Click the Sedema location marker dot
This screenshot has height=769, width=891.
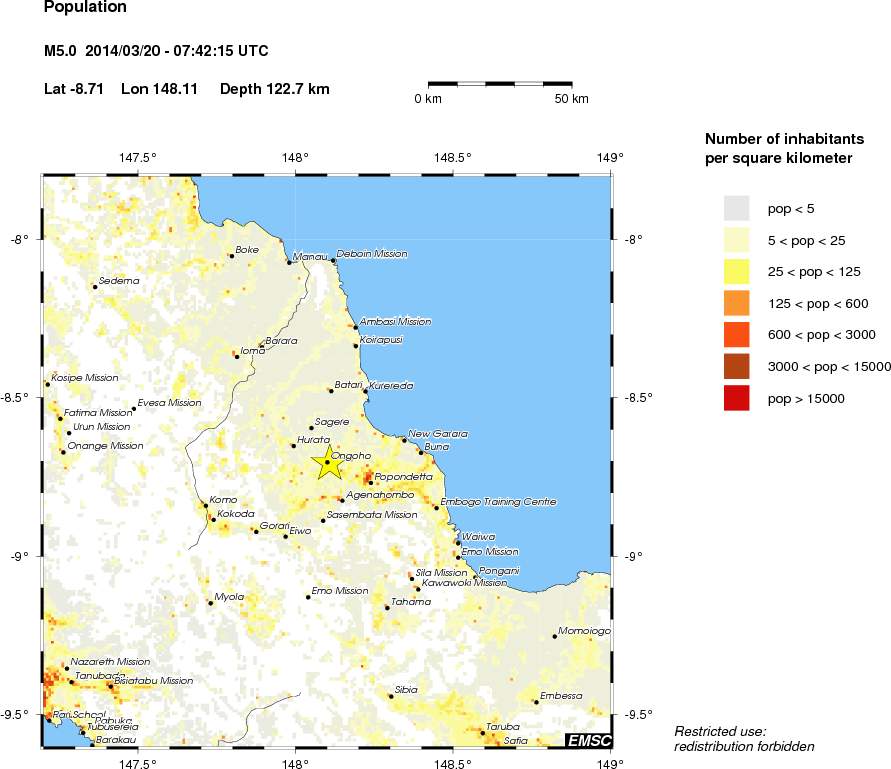[95, 287]
